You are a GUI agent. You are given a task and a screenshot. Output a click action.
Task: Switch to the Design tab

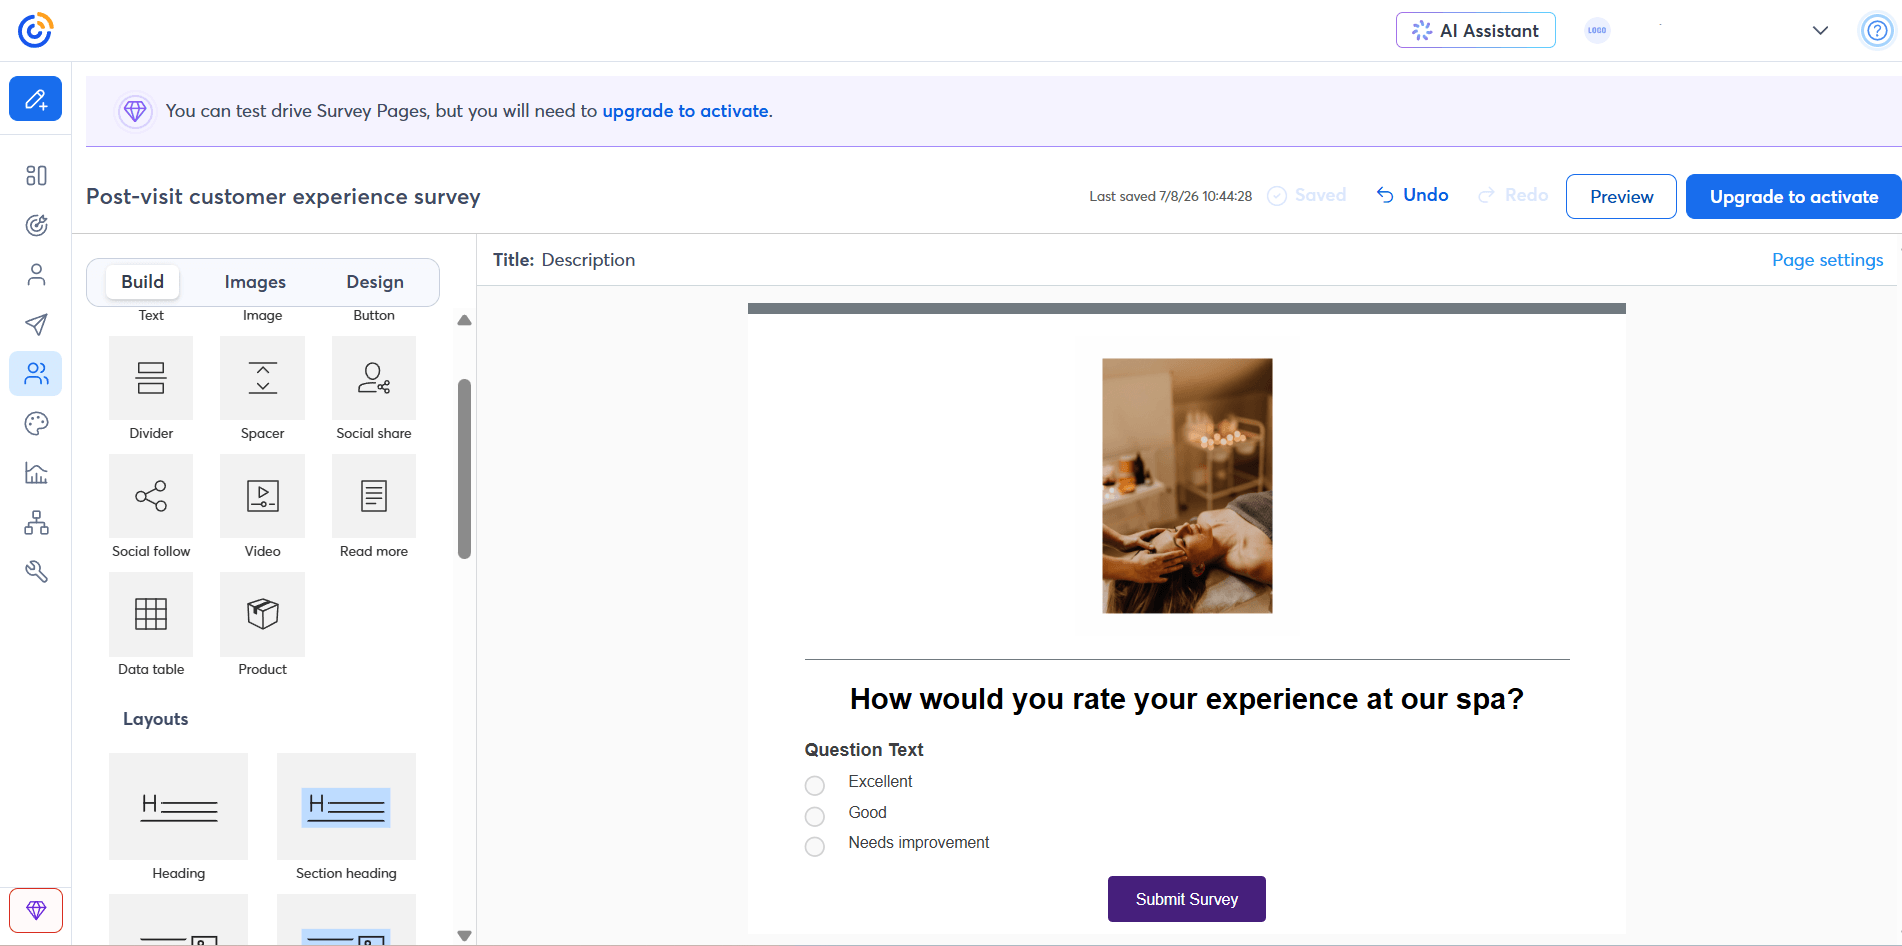(x=375, y=282)
